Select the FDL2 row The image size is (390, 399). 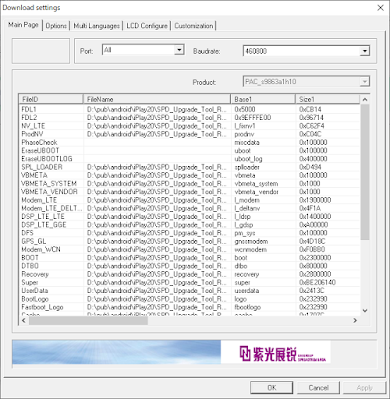(x=189, y=117)
